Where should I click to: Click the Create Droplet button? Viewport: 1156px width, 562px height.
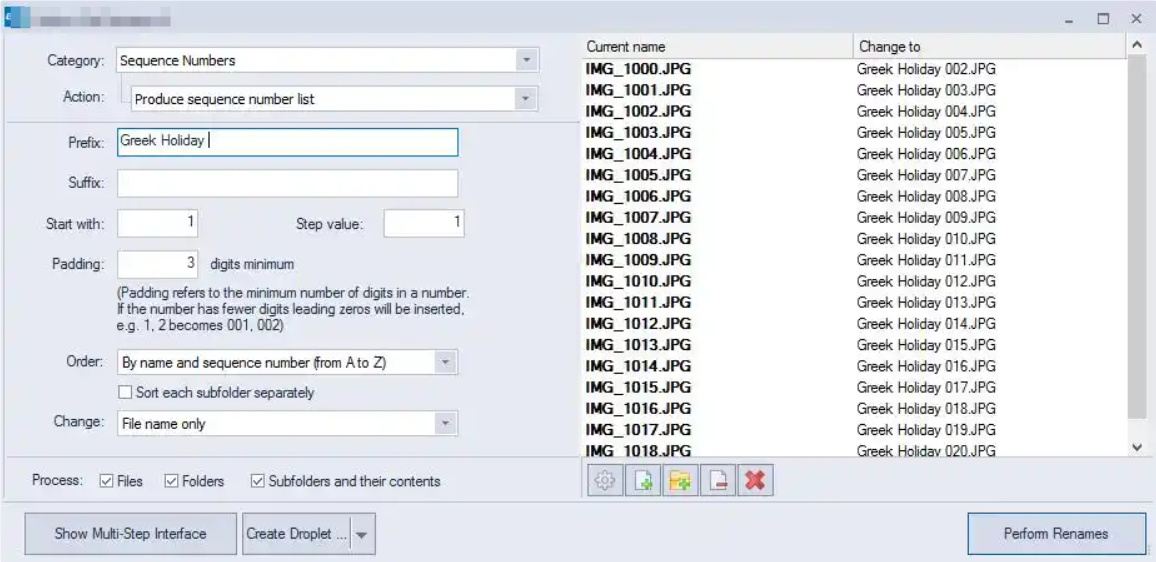coord(297,534)
